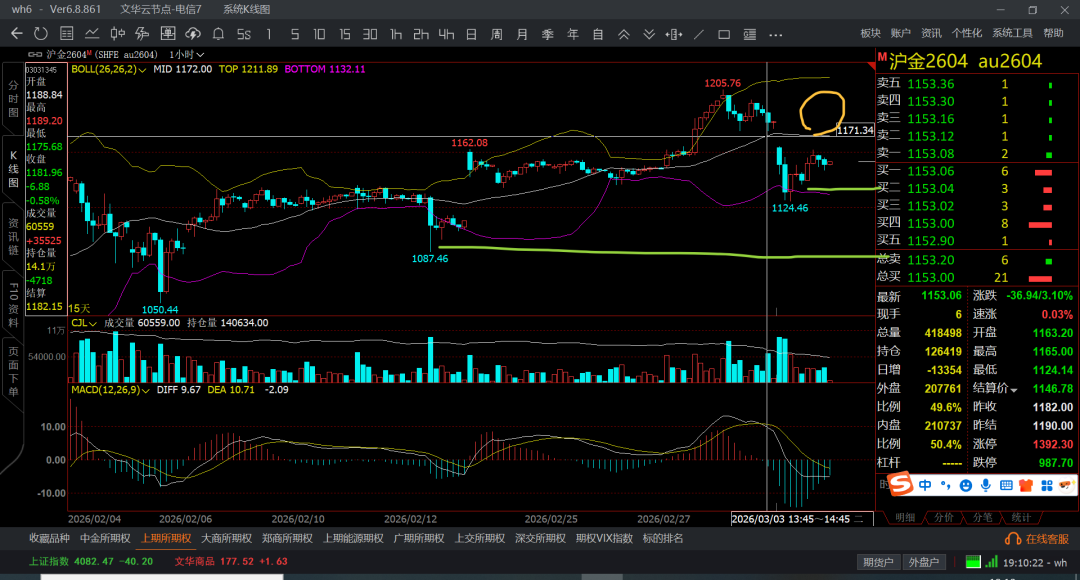Select the line drawing tool
The width and height of the screenshot is (1080, 580).
[x=698, y=34]
